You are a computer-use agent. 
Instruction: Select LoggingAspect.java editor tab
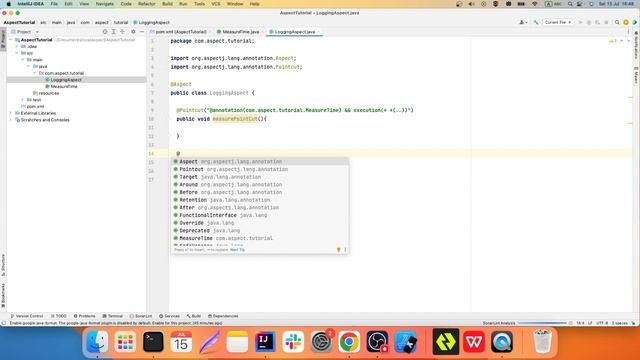(x=294, y=32)
